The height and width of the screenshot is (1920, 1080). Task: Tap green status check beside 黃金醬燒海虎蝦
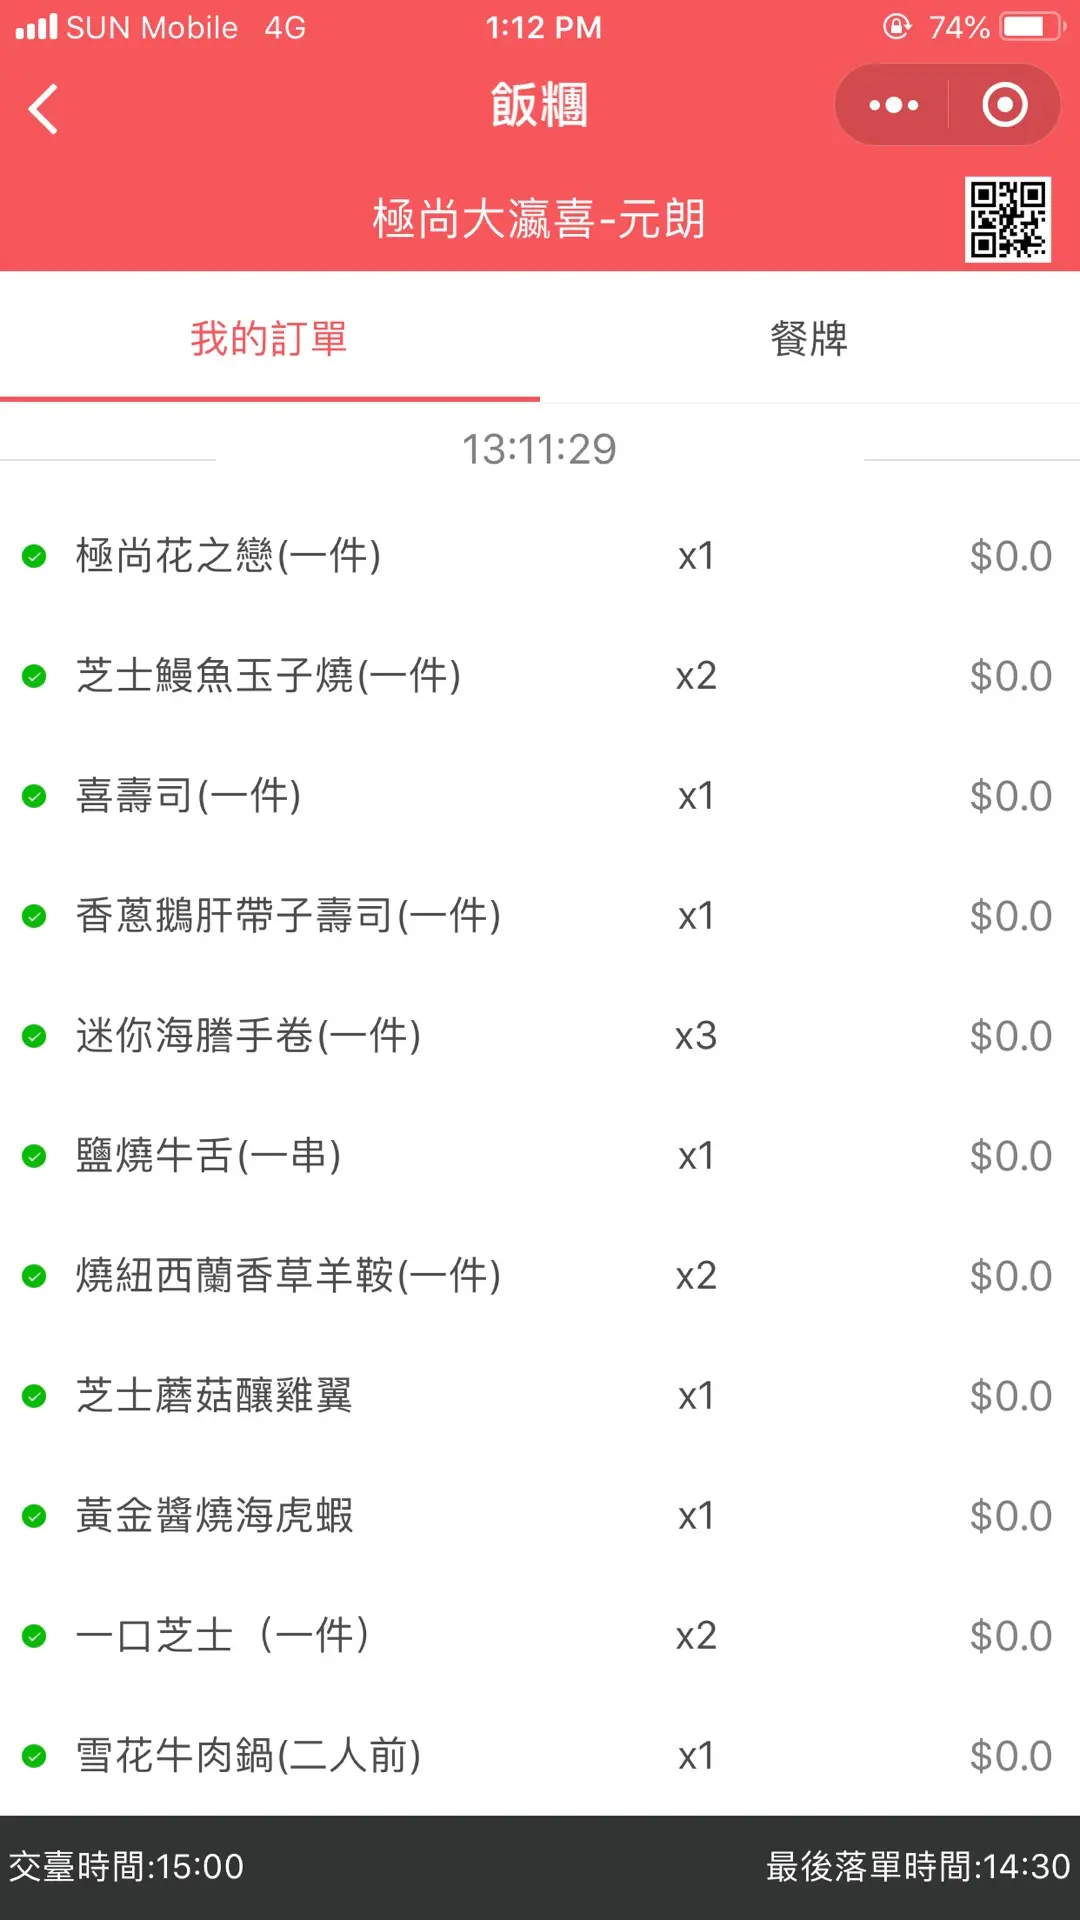(34, 1516)
